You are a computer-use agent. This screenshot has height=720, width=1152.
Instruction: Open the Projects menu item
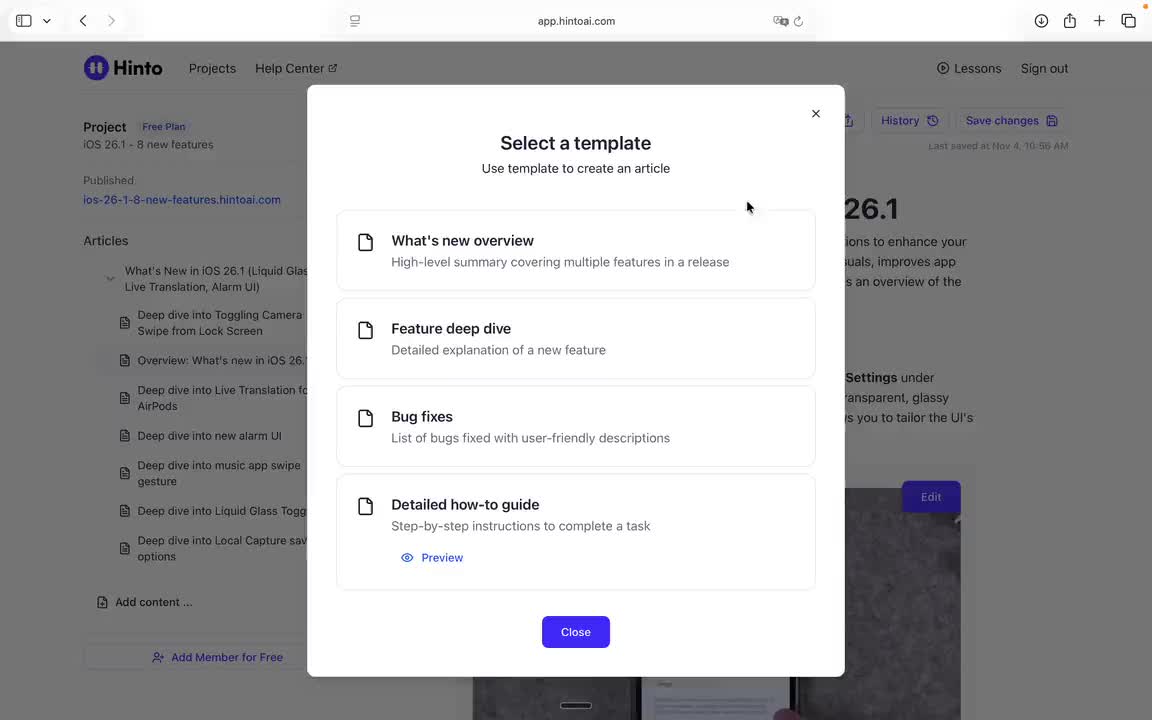[212, 68]
